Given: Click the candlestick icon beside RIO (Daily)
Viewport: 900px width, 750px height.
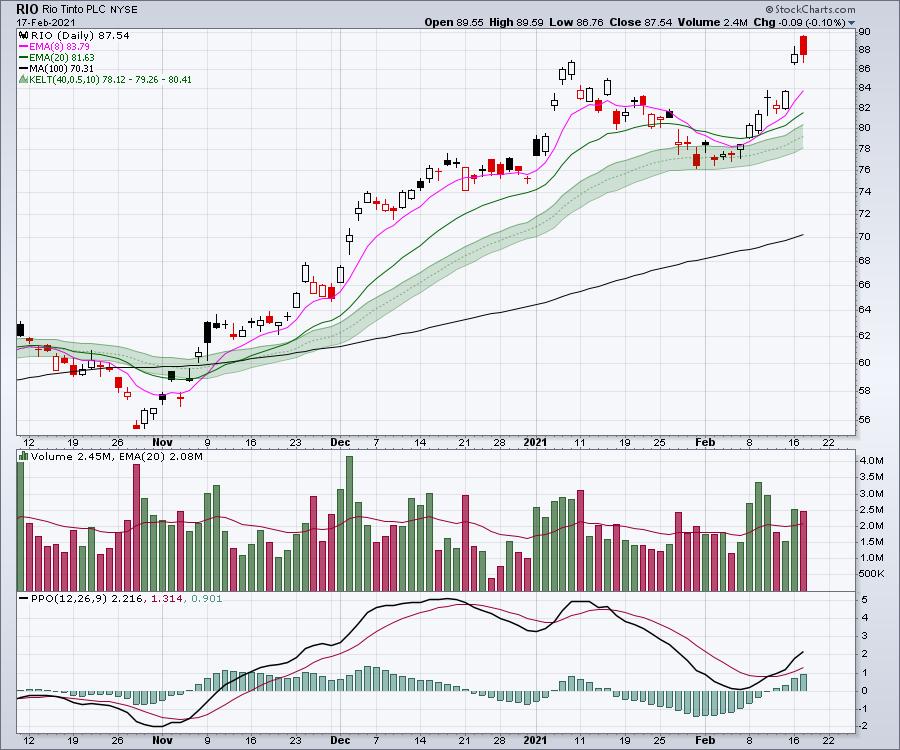Looking at the screenshot, I should pos(22,34).
